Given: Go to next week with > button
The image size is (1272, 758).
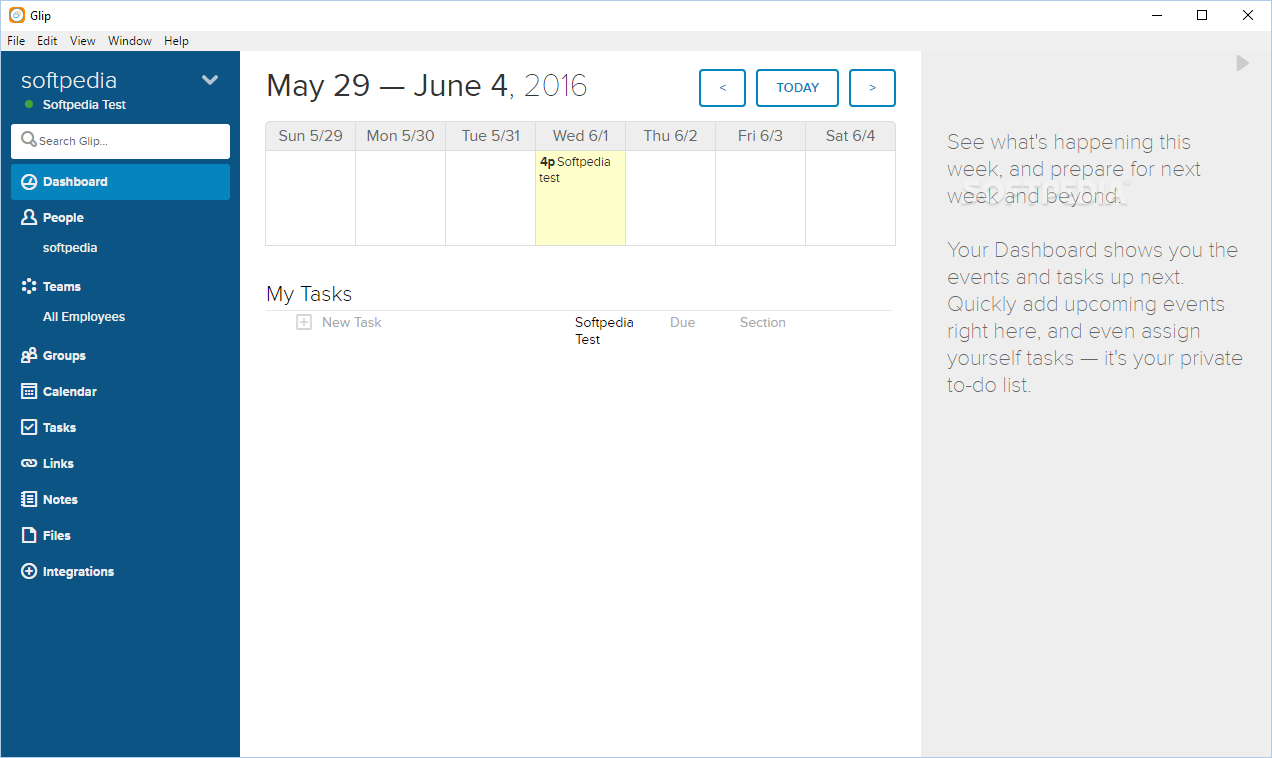Looking at the screenshot, I should point(872,88).
